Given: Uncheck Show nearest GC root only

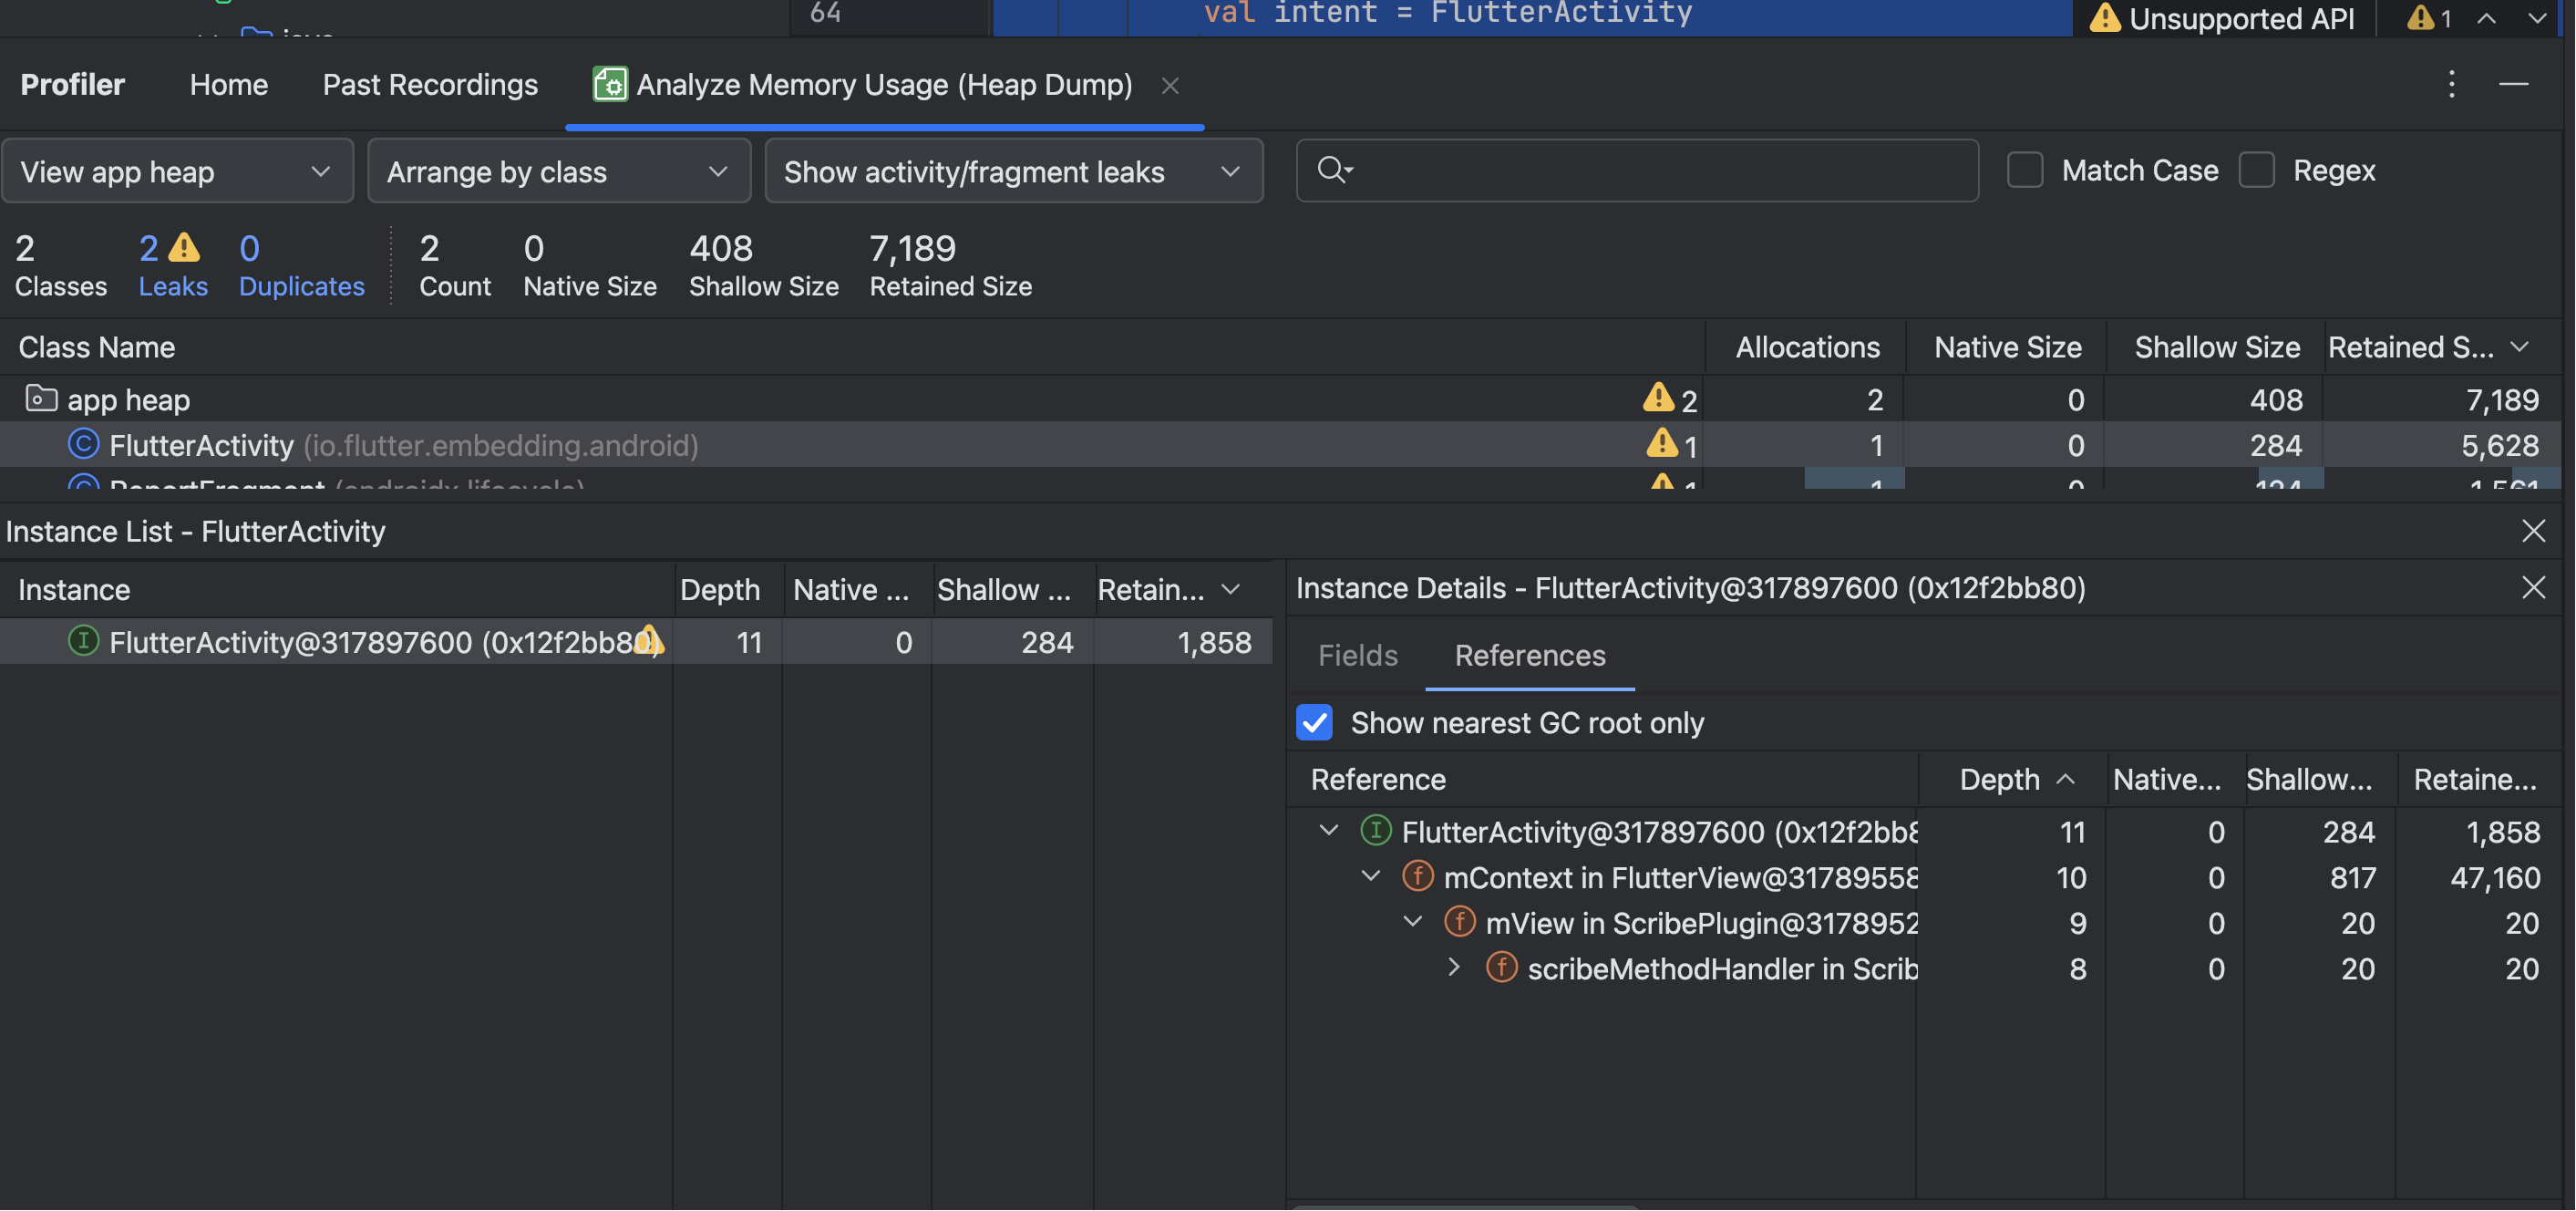Looking at the screenshot, I should [1314, 722].
